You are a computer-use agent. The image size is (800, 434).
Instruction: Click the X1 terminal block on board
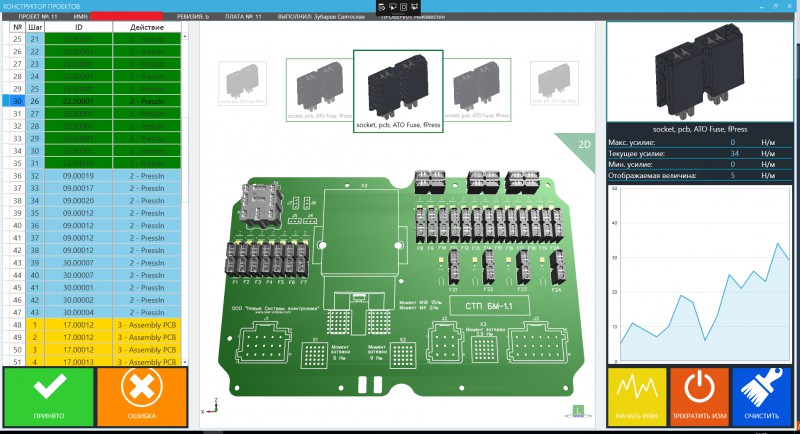[x=314, y=355]
